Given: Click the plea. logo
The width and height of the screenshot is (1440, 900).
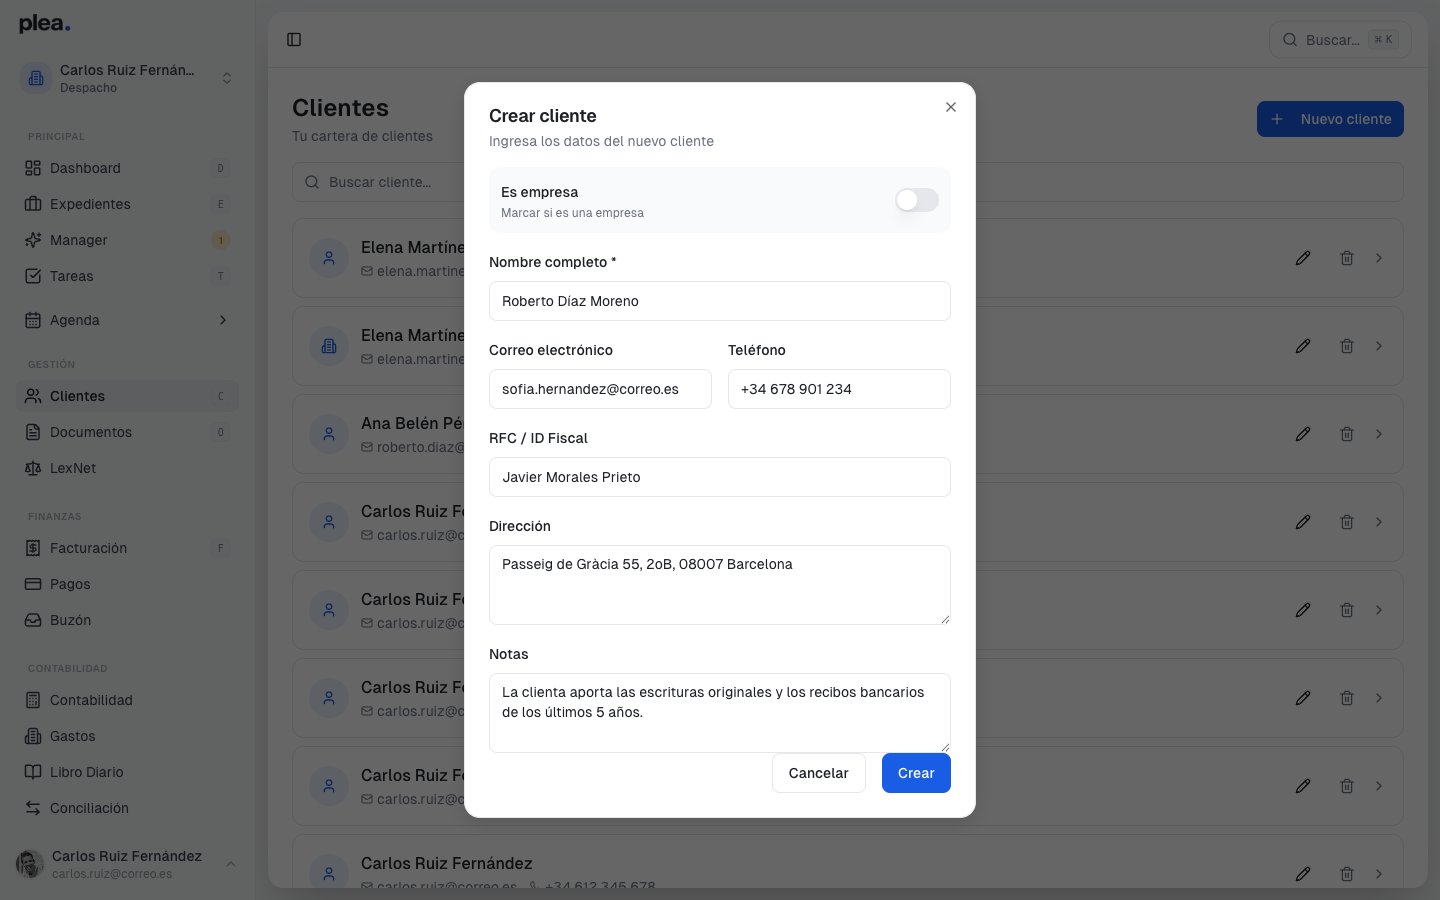Looking at the screenshot, I should click(45, 24).
